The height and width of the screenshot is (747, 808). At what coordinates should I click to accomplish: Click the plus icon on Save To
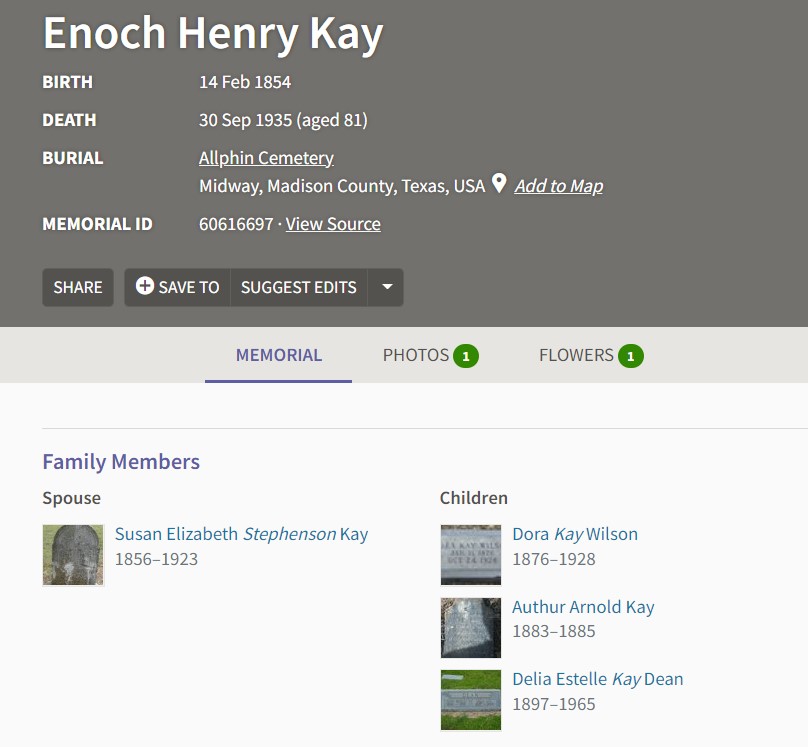145,286
